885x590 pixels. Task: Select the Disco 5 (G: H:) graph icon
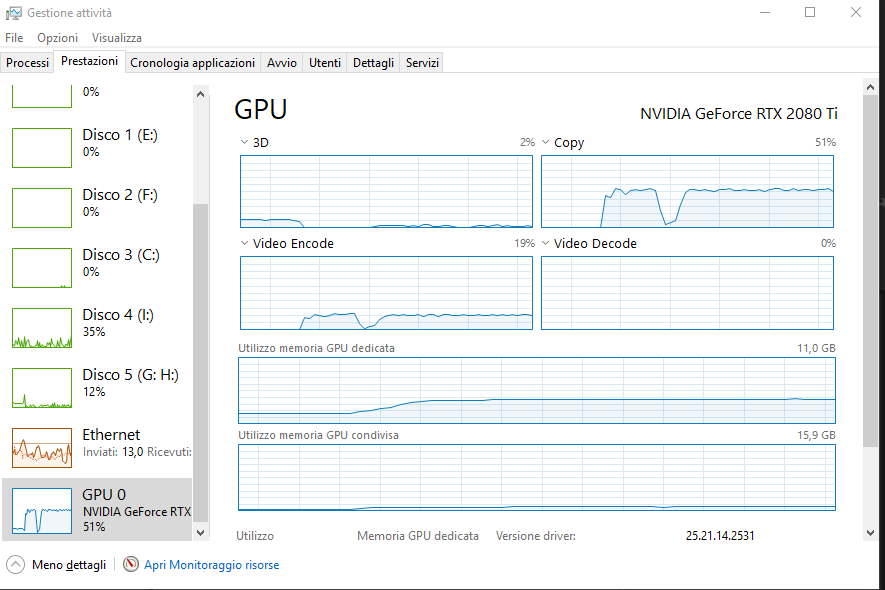[41, 387]
